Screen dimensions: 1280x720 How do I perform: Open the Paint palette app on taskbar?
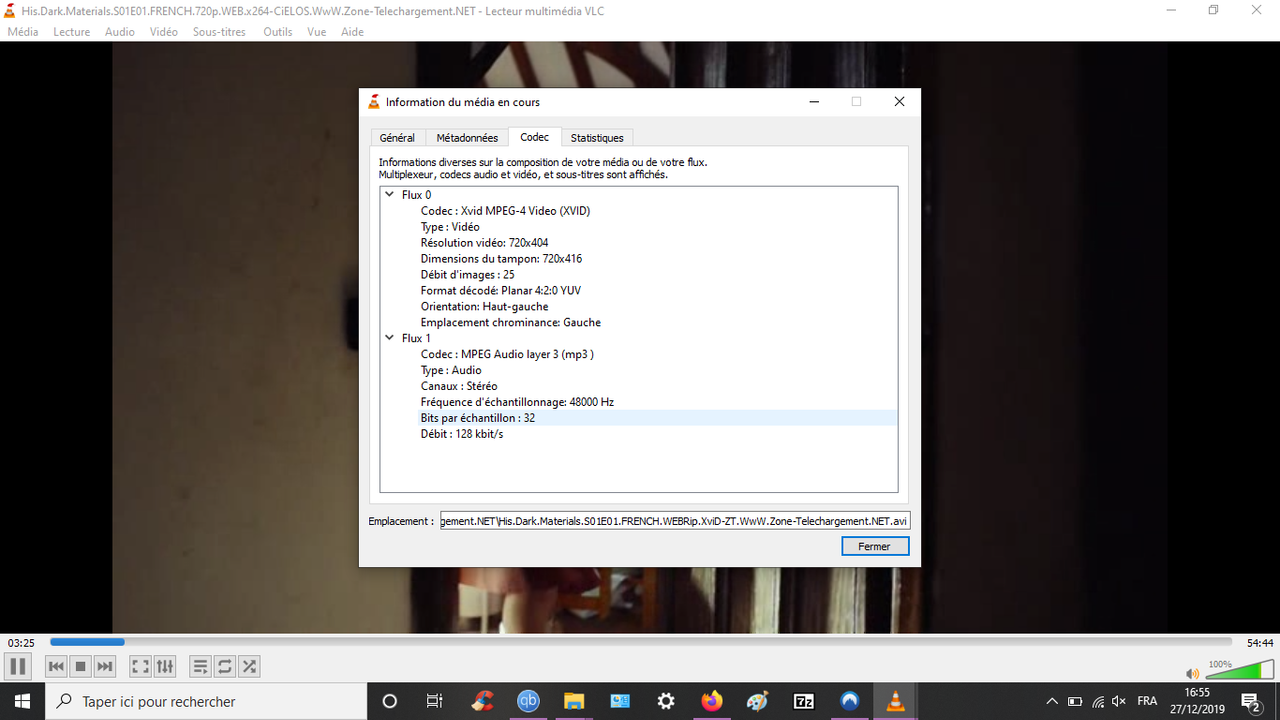758,701
